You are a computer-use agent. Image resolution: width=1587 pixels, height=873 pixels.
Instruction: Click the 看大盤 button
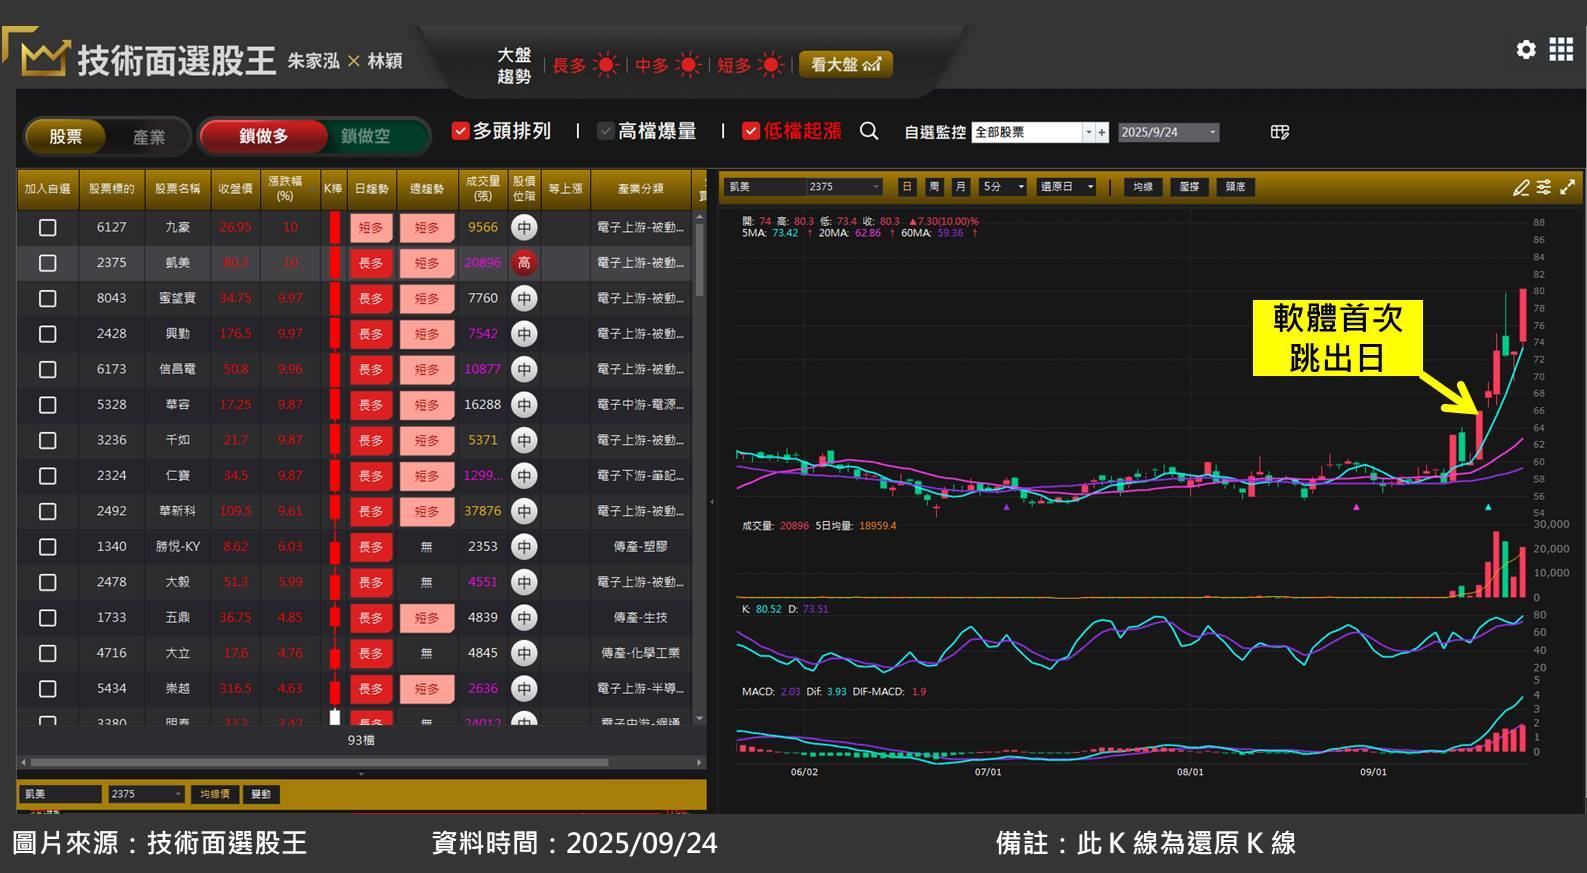coord(845,65)
